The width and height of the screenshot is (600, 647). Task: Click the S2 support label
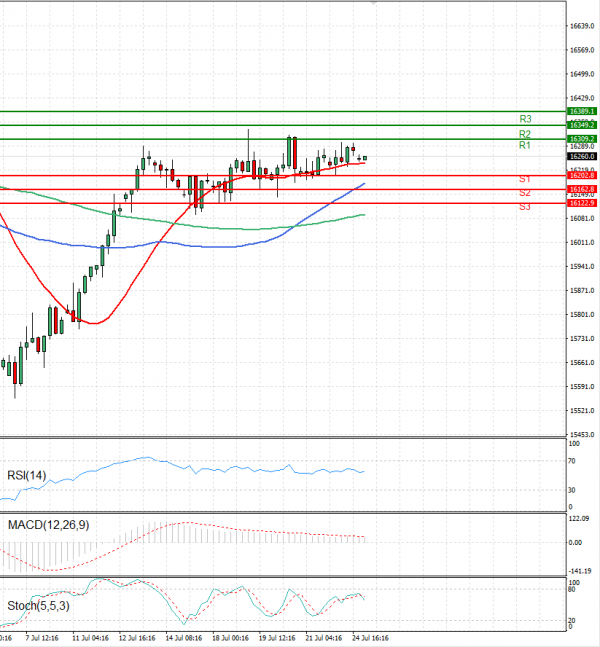point(524,193)
